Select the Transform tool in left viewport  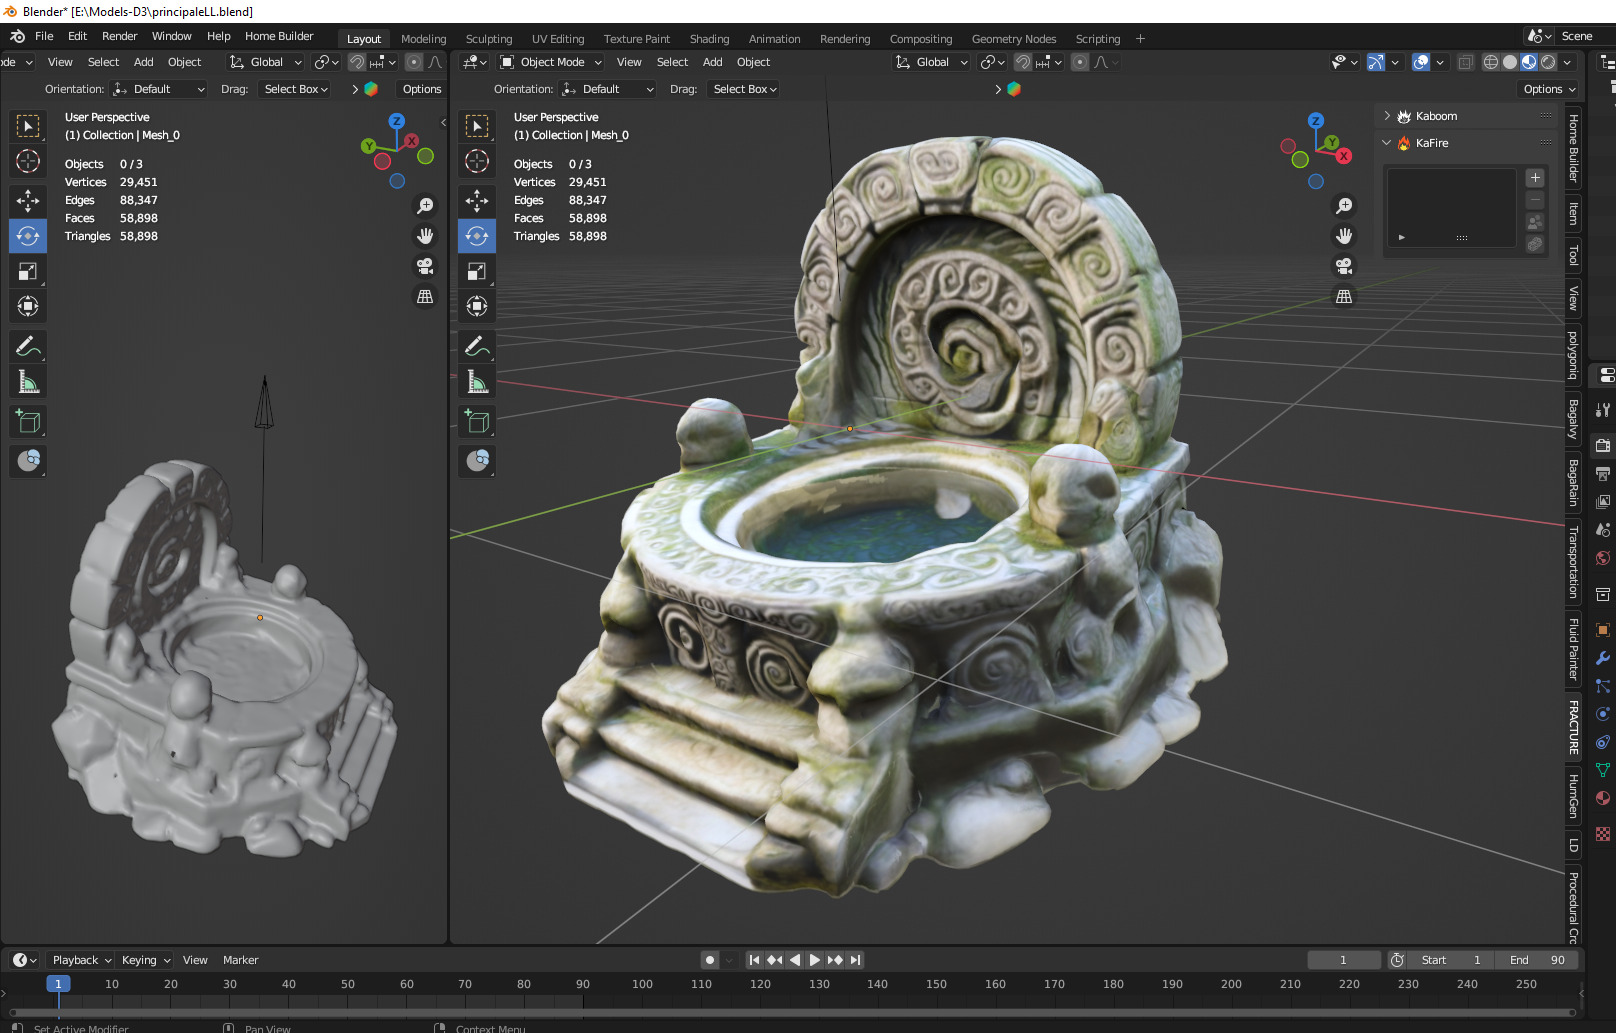(28, 306)
